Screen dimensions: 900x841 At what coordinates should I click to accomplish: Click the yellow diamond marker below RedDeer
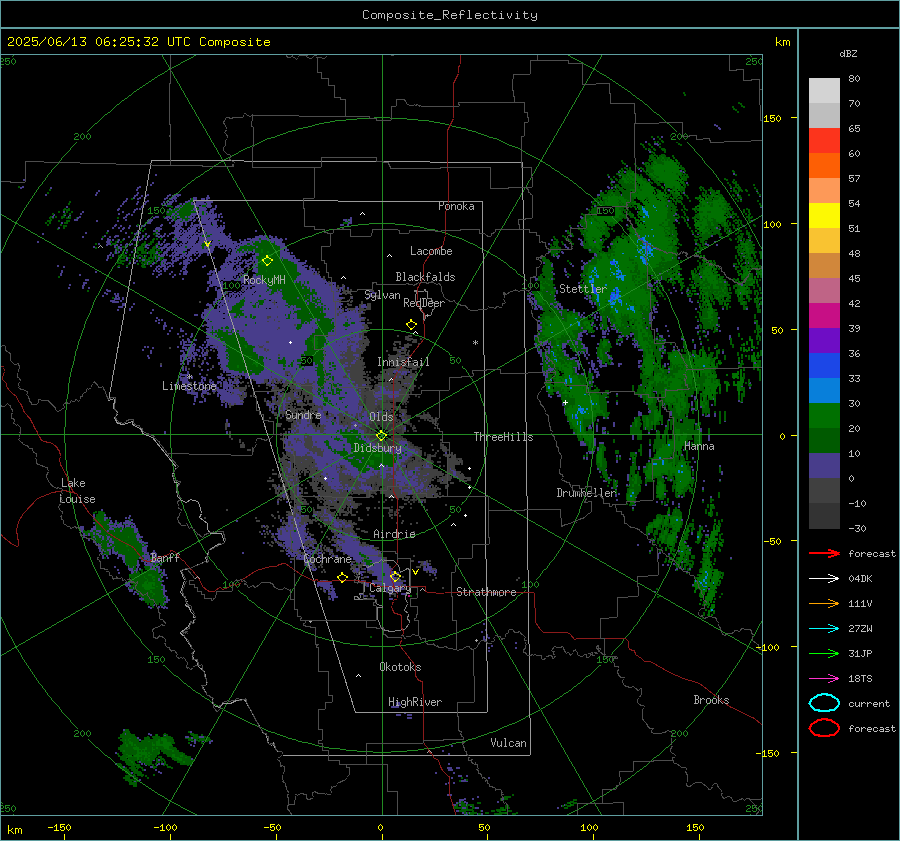[411, 325]
